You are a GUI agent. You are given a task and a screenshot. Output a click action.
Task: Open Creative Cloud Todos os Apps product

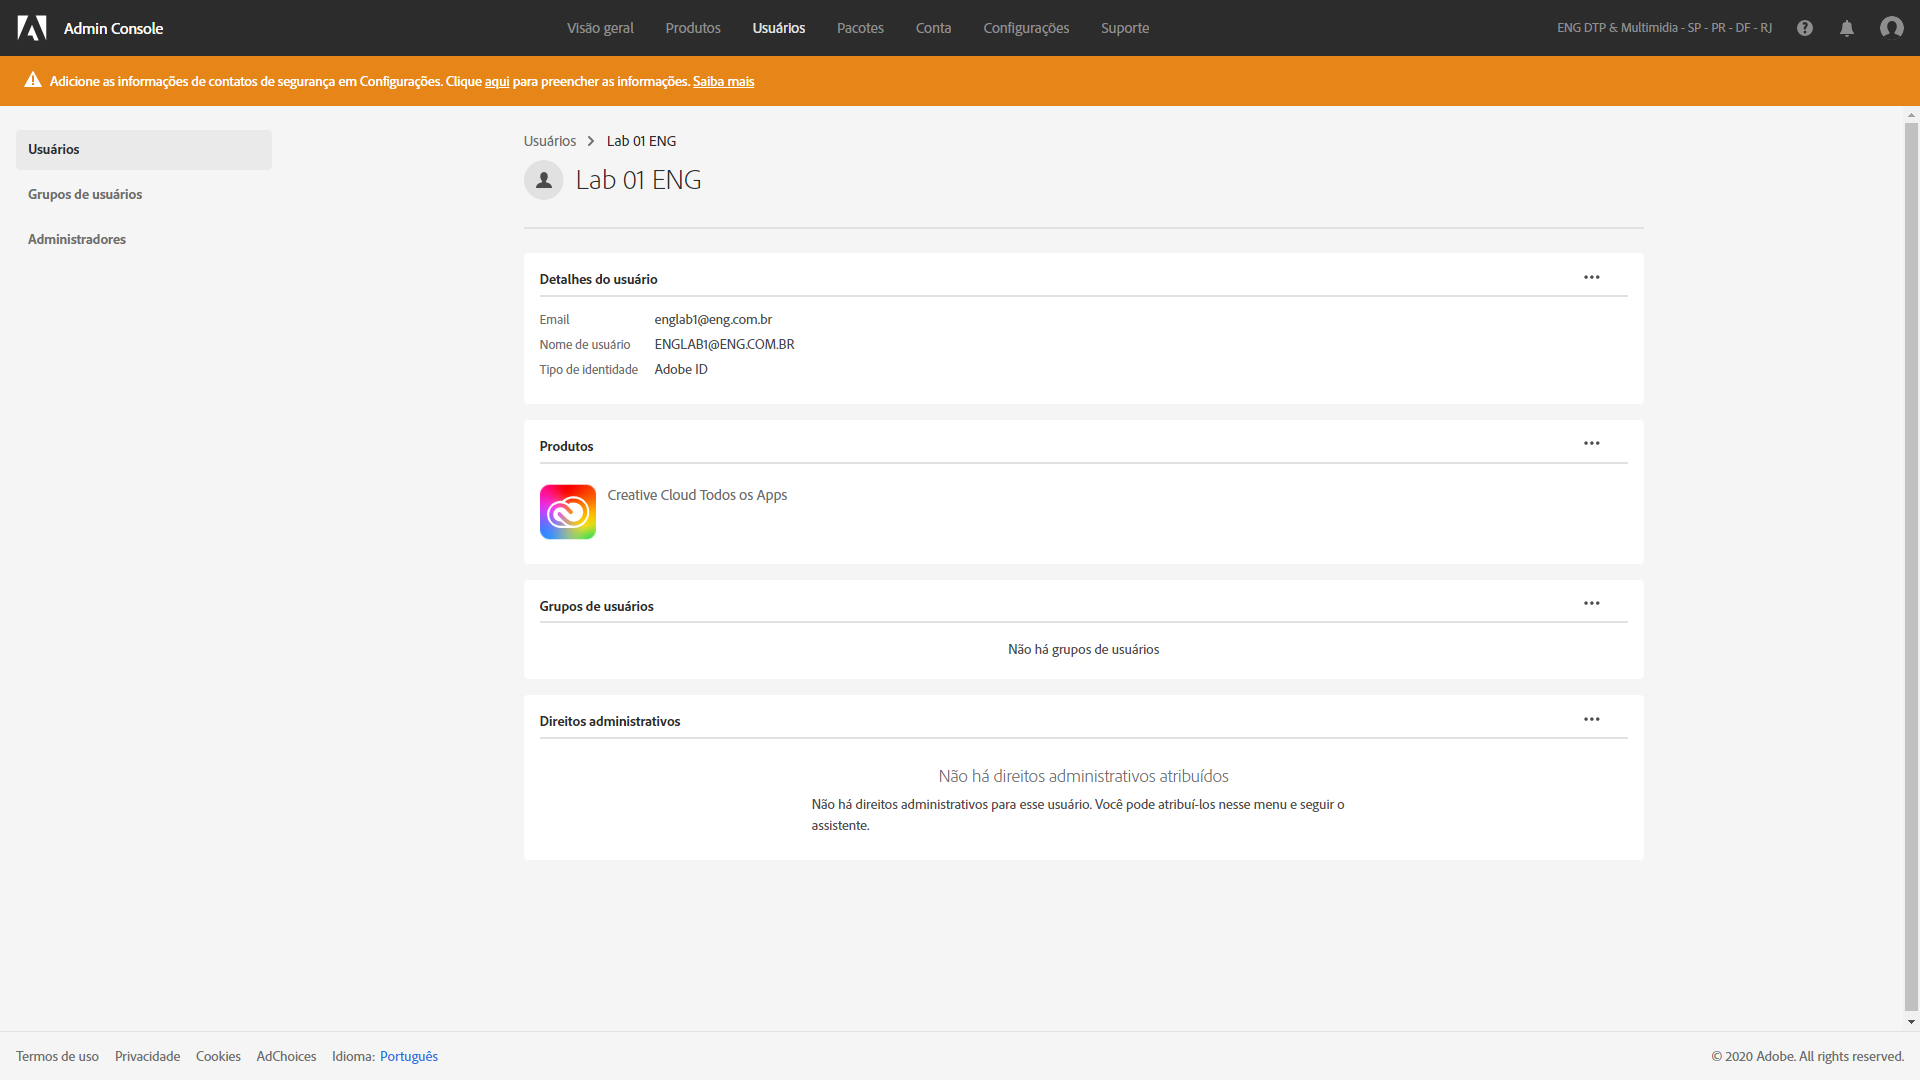coord(697,495)
